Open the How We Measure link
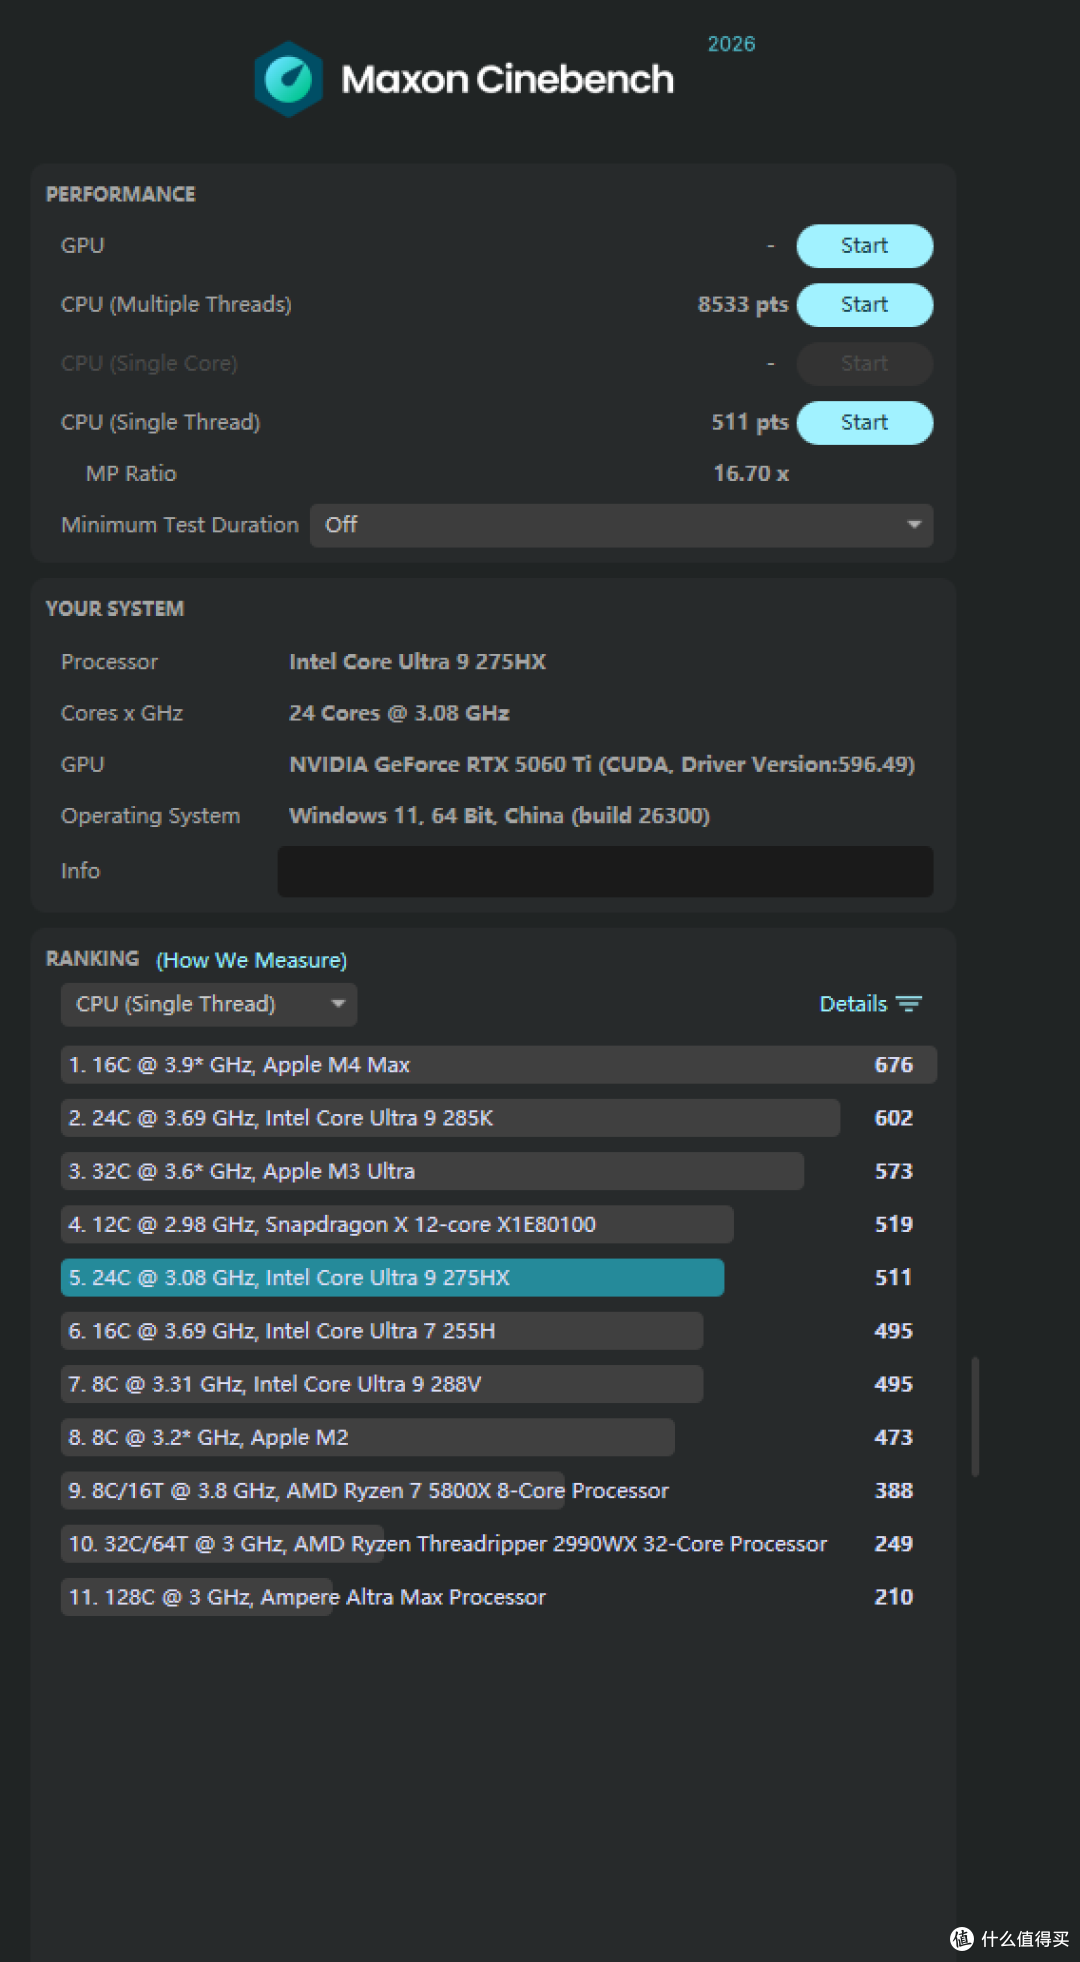Screen dimensions: 1080x1962 coord(251,960)
